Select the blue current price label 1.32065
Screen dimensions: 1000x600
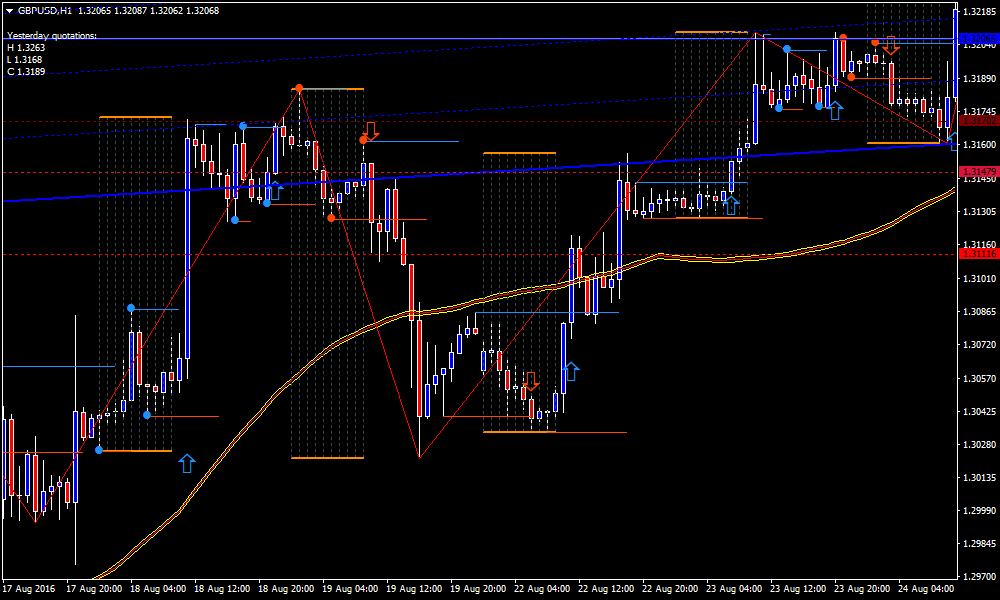pos(977,39)
